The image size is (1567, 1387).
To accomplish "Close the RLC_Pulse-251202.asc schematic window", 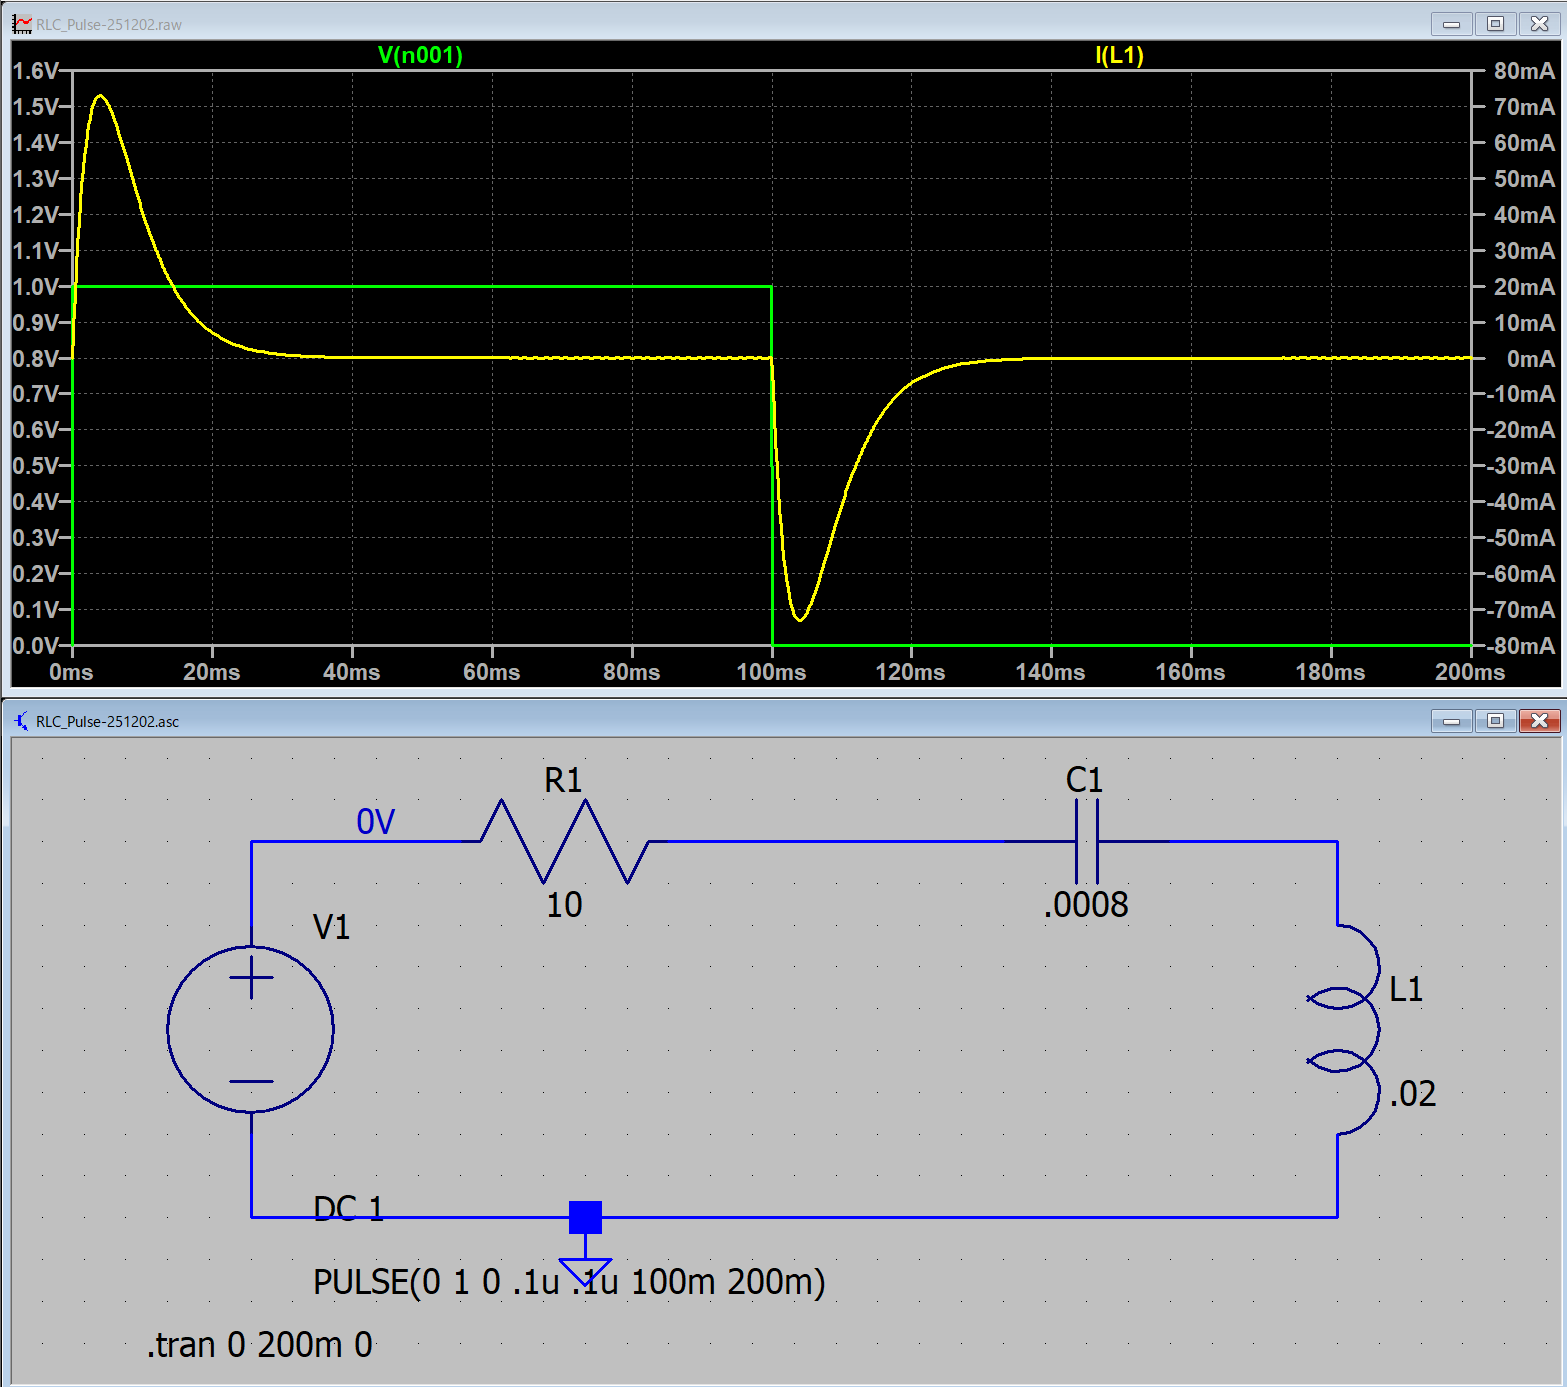I will click(x=1539, y=721).
